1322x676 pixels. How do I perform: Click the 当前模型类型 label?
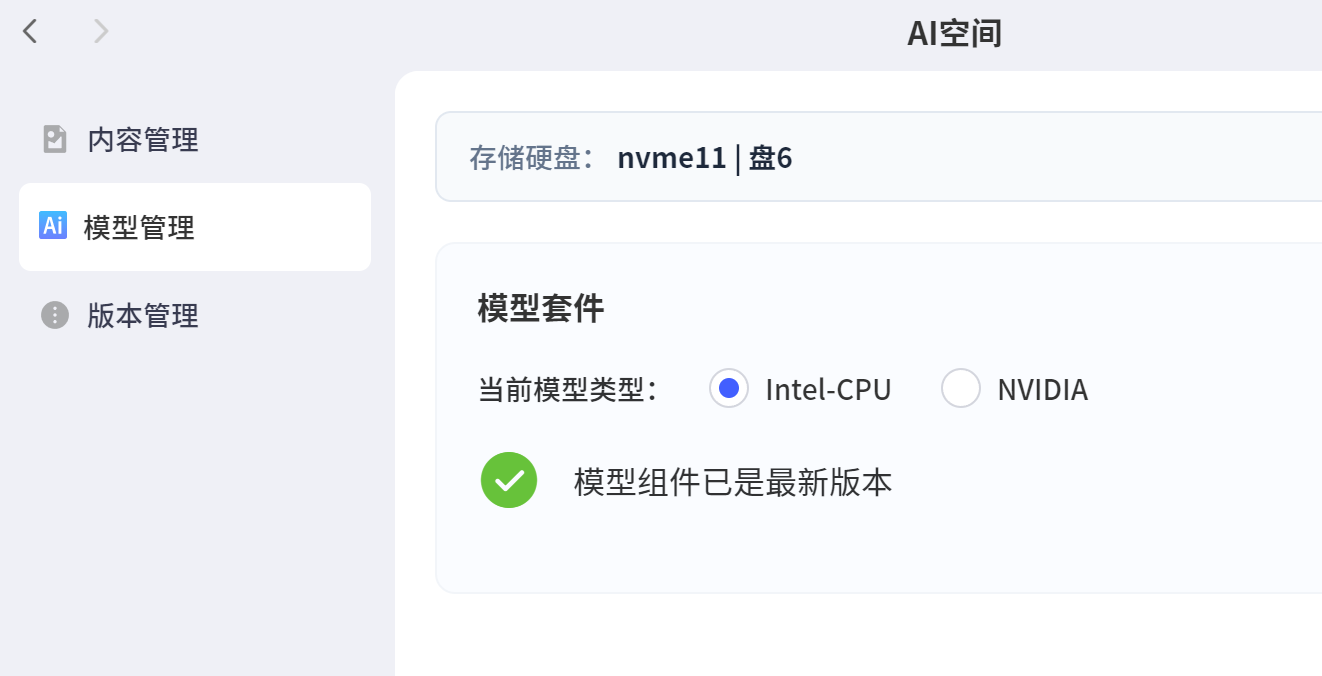567,390
